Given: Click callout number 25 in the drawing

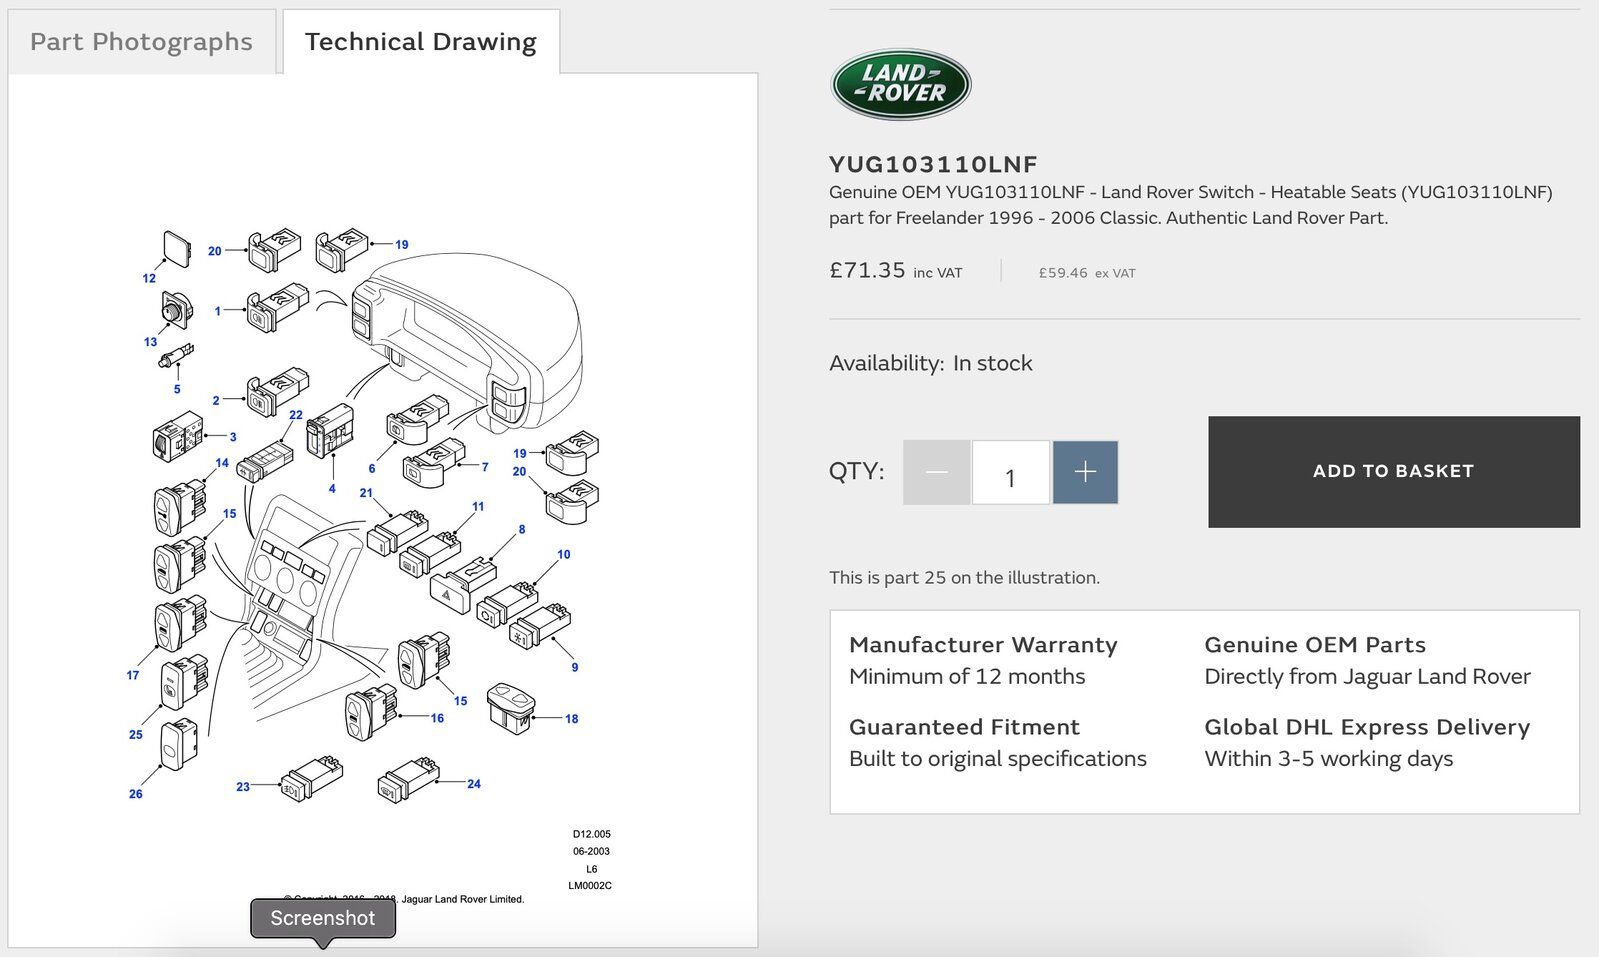Looking at the screenshot, I should [x=136, y=735].
